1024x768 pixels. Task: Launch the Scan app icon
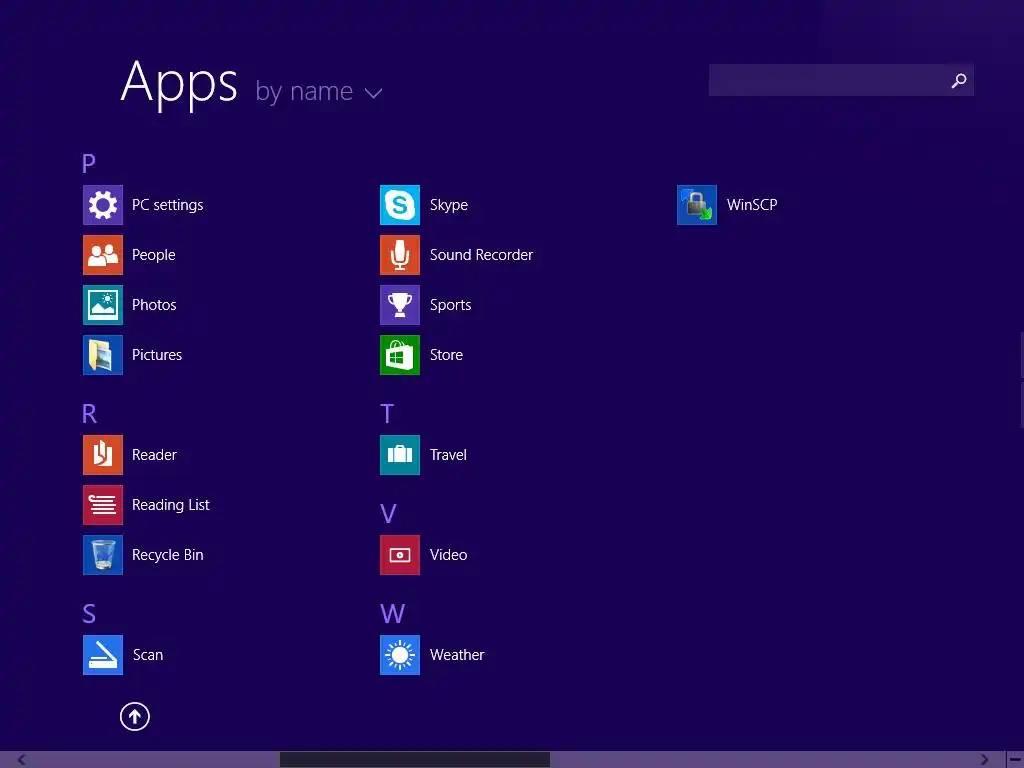[103, 655]
